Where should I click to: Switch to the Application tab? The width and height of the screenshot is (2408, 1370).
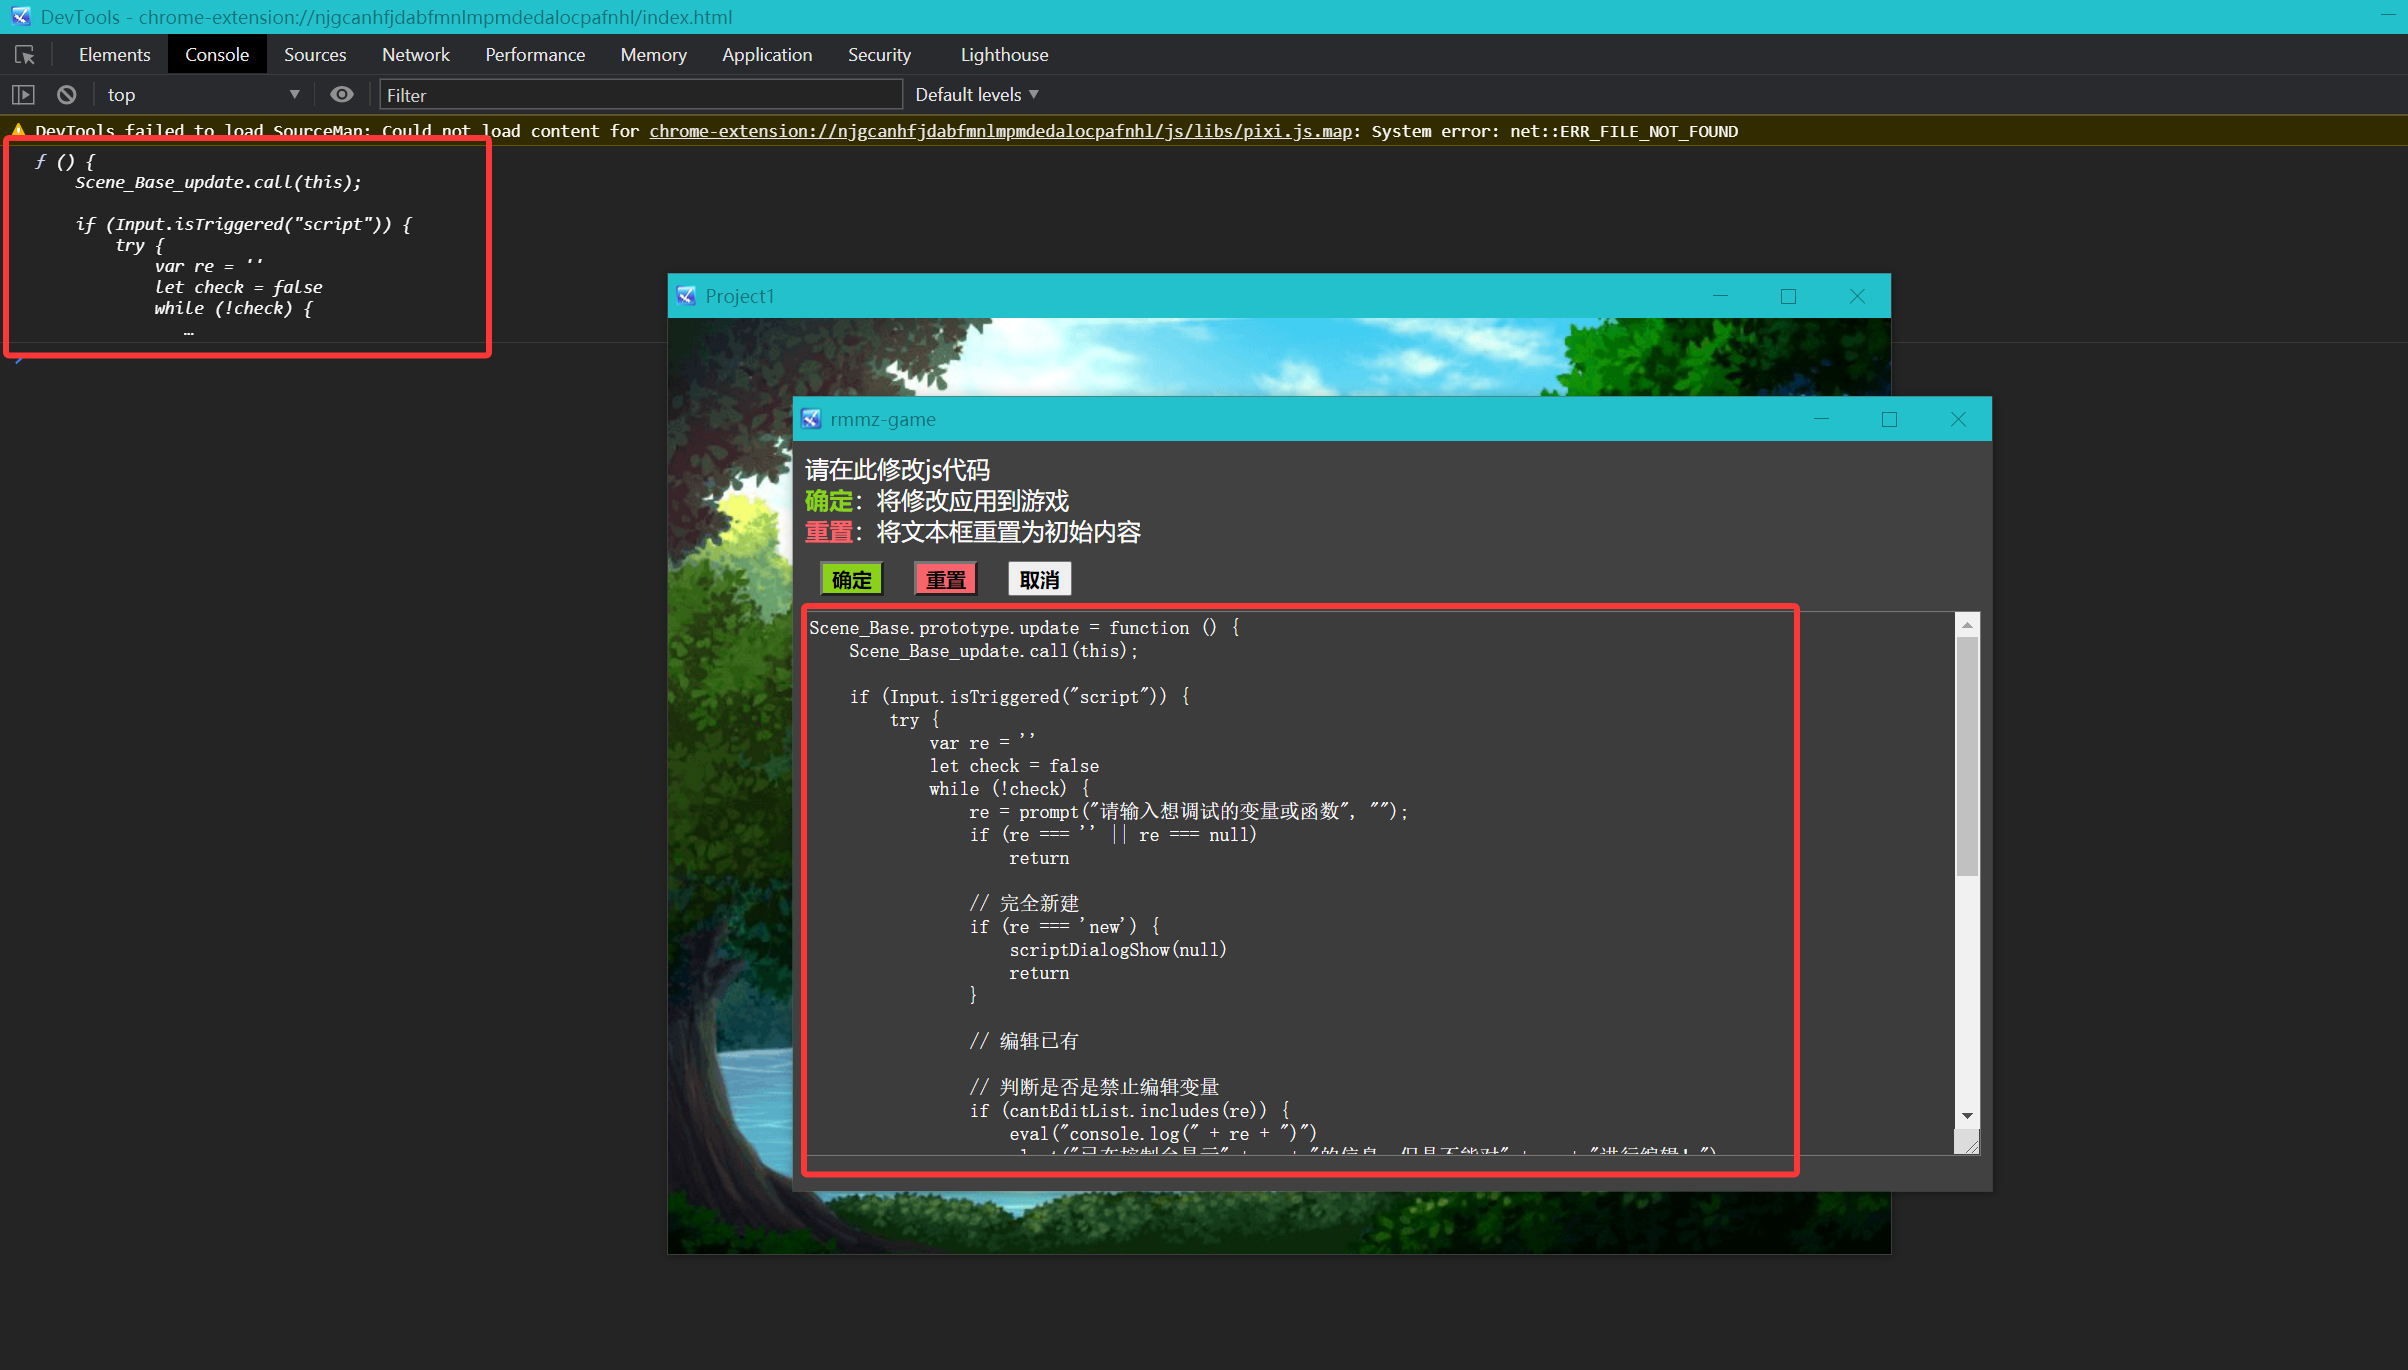pyautogui.click(x=767, y=55)
